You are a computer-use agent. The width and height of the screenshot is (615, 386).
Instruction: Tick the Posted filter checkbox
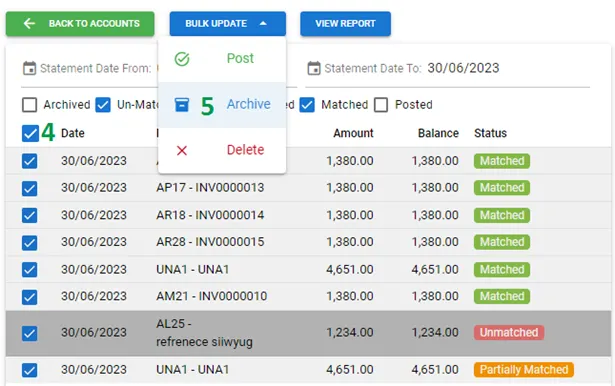[381, 105]
